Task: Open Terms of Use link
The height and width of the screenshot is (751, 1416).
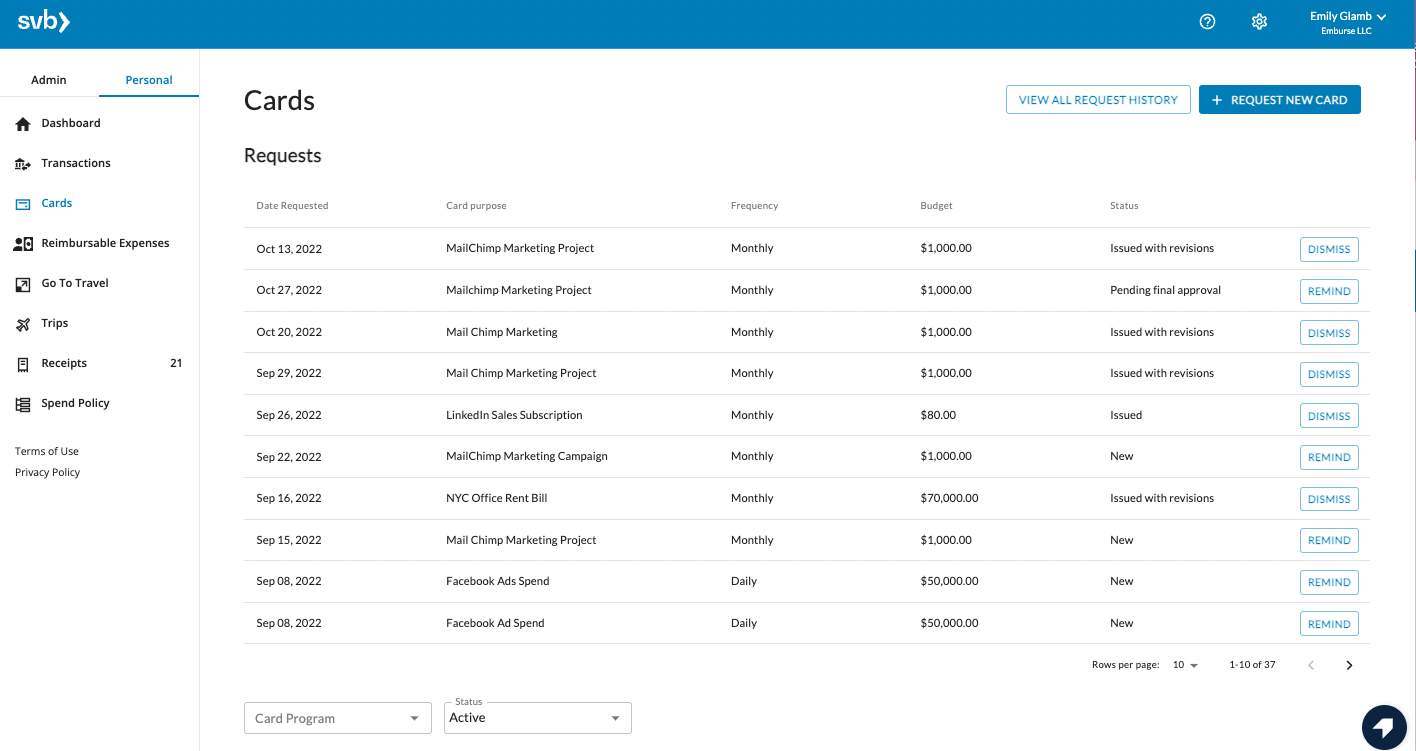Action: coord(47,451)
